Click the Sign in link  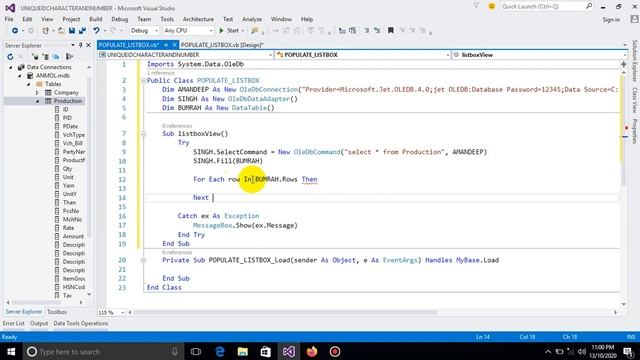tap(611, 20)
